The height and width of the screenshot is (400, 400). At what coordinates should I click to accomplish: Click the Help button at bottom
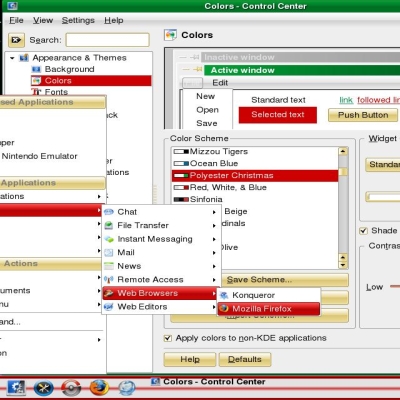tap(190, 359)
